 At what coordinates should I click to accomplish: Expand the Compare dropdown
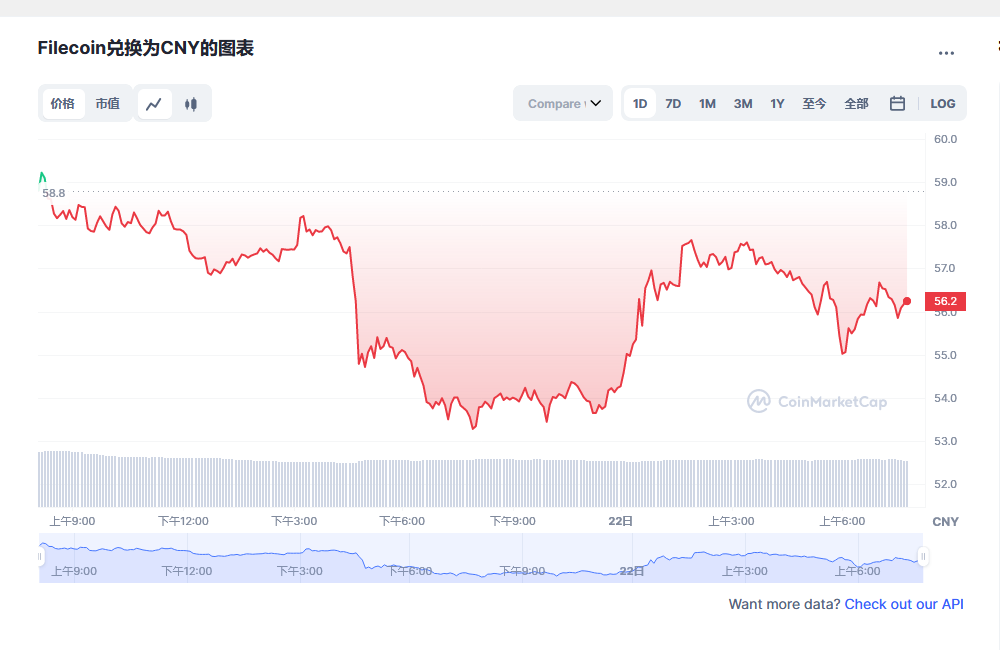click(563, 103)
